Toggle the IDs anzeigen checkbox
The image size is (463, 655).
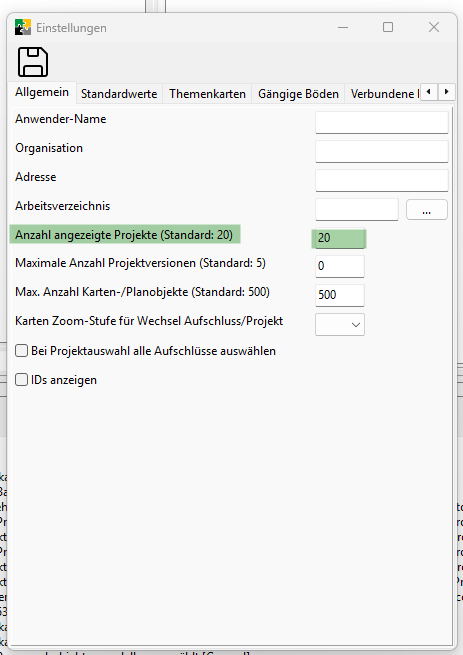tap(21, 380)
